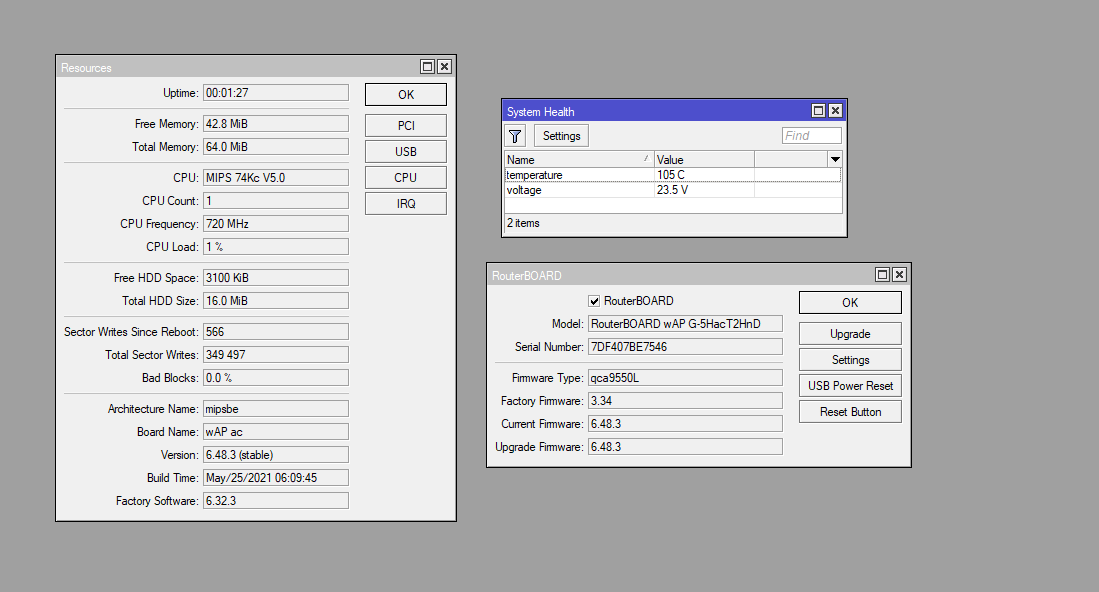The image size is (1099, 592).
Task: Click the CPU Frequency field 720 MHz
Action: [x=275, y=223]
